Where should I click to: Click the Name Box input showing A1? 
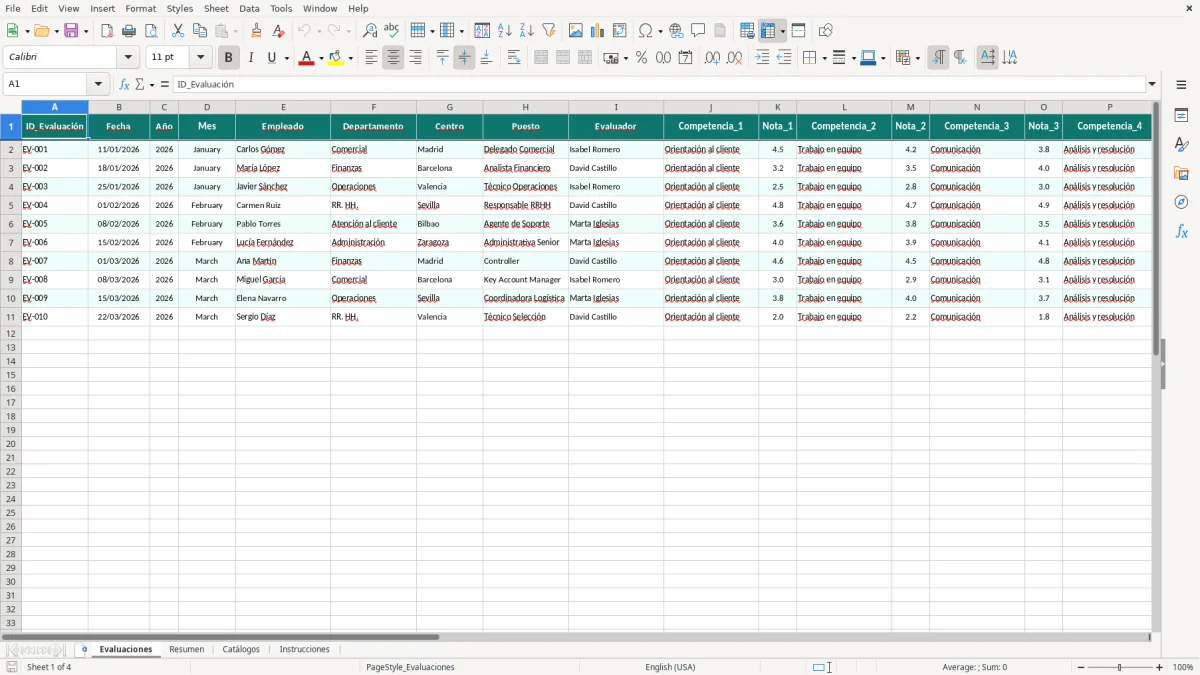(47, 84)
